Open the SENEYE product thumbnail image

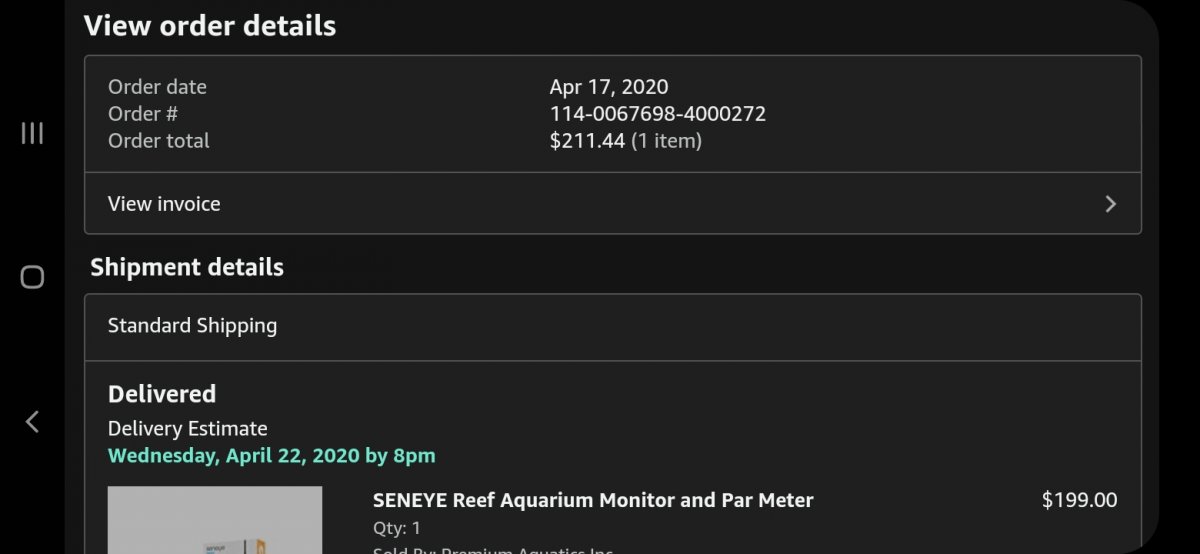coord(215,520)
